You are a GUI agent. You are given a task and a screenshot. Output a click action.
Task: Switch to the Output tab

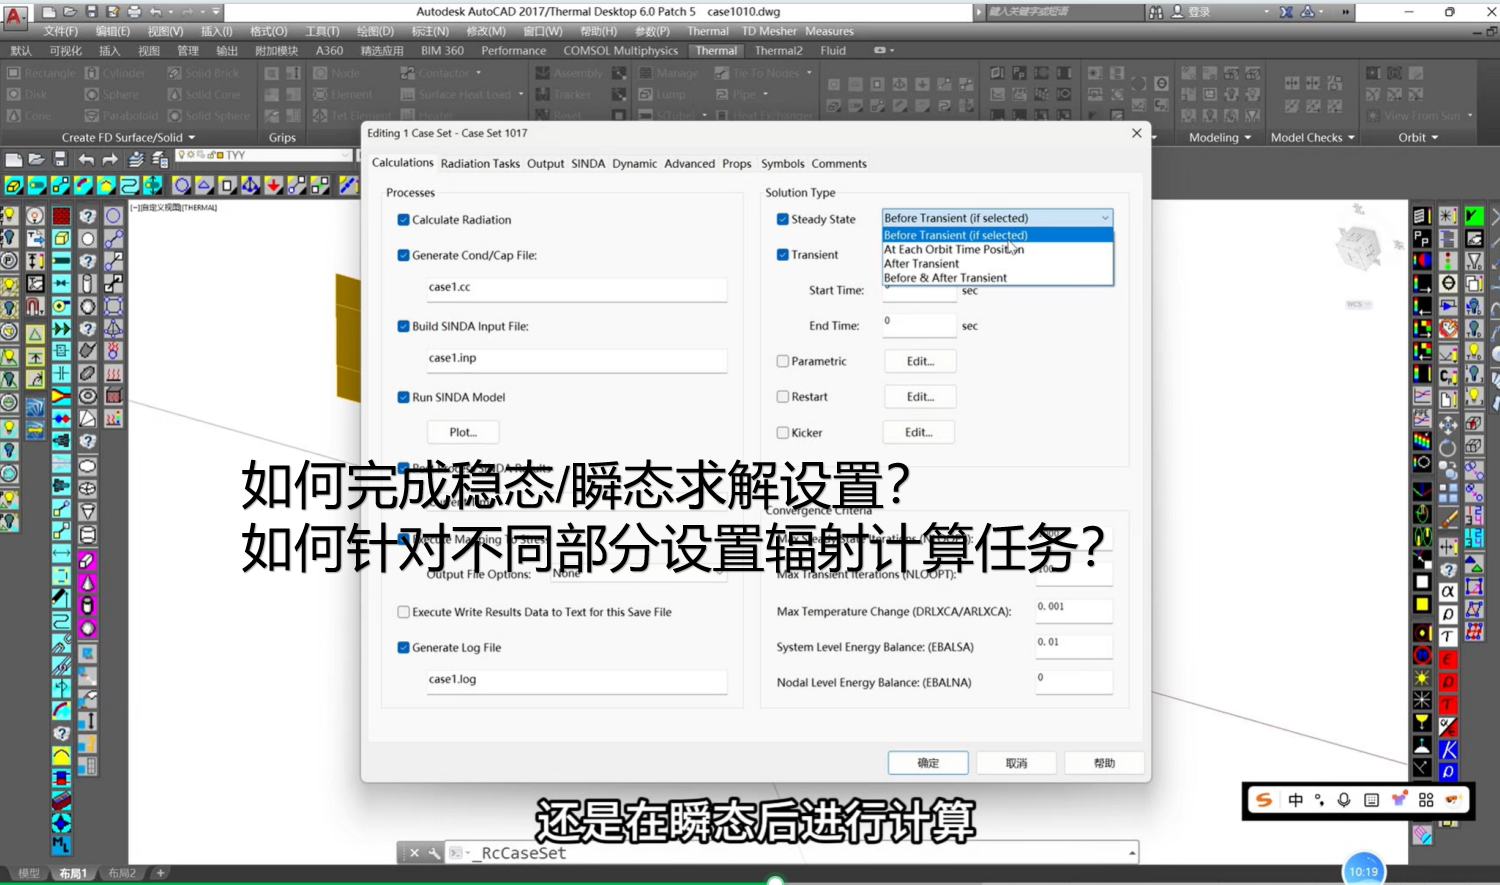pos(546,164)
